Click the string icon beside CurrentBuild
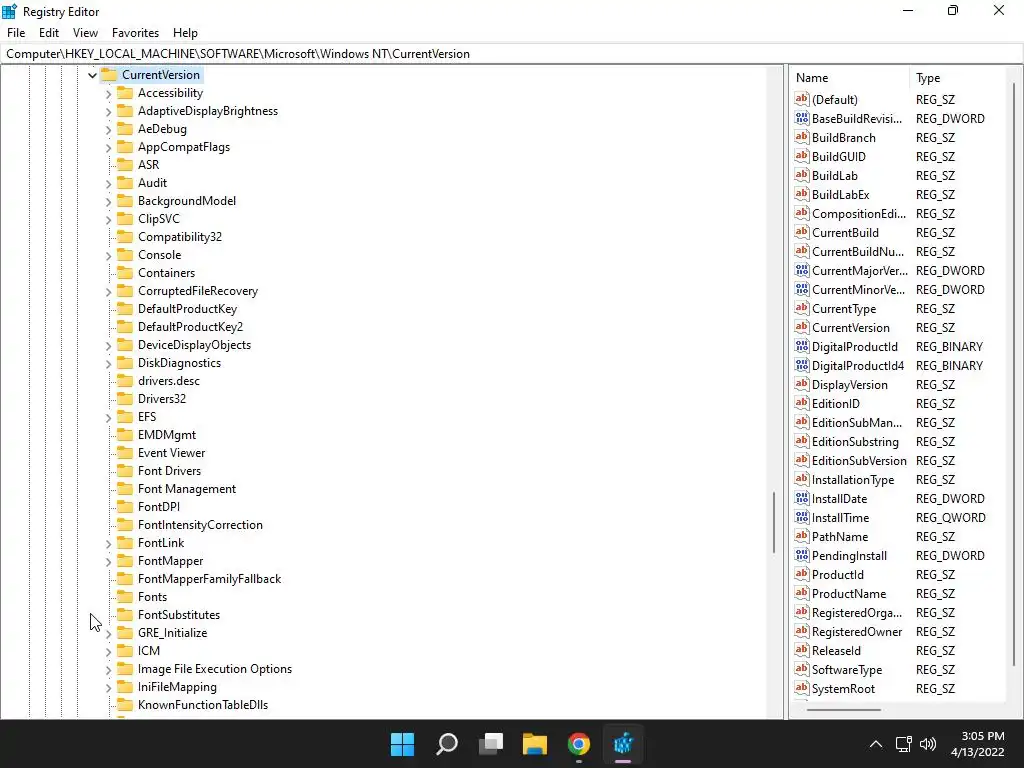Image resolution: width=1024 pixels, height=768 pixels. 801,232
